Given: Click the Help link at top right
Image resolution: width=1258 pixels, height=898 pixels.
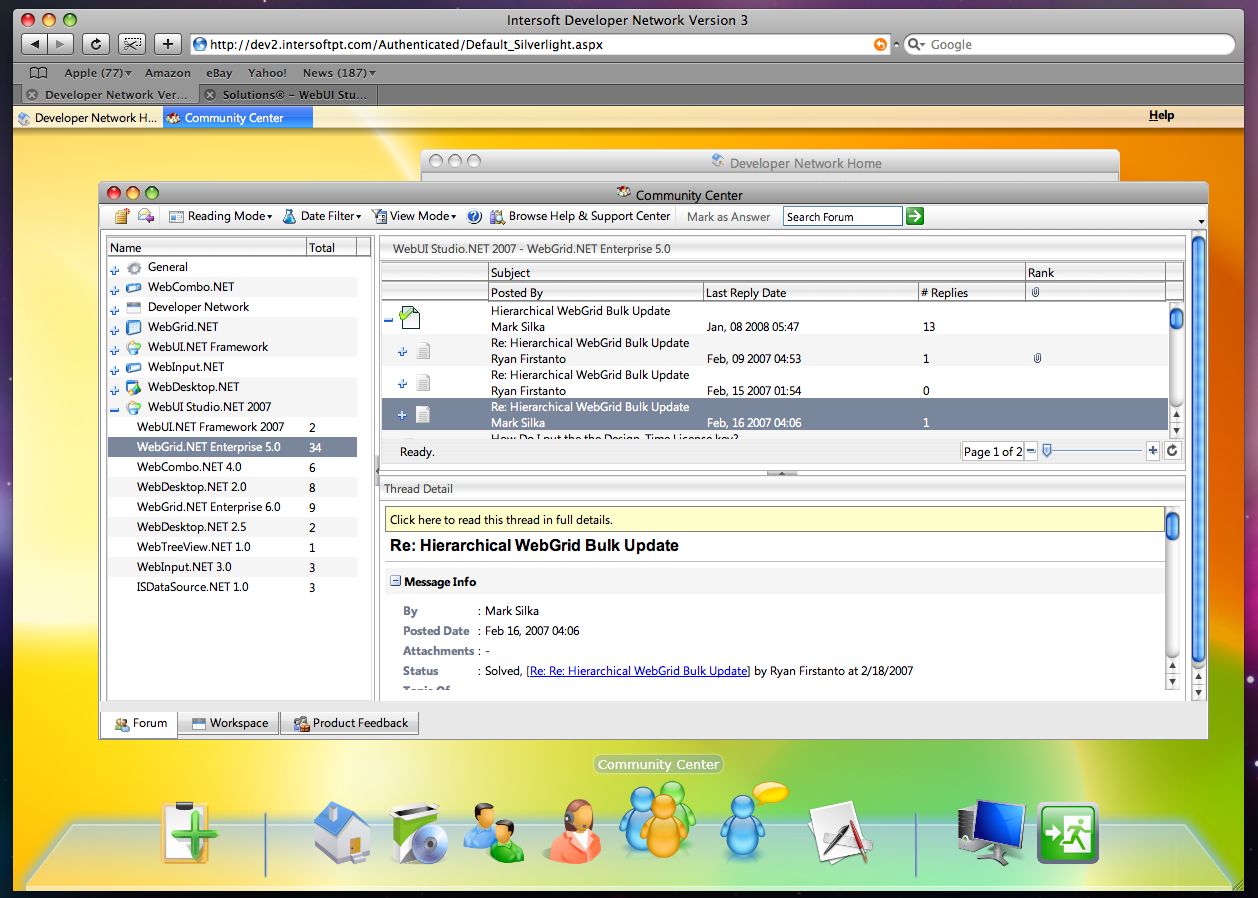Looking at the screenshot, I should pos(1161,116).
